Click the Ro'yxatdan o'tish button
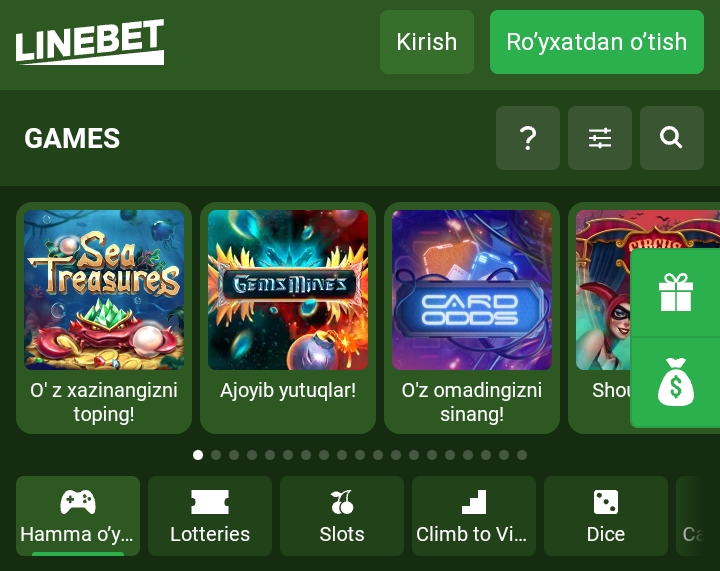This screenshot has height=571, width=720. tap(596, 42)
